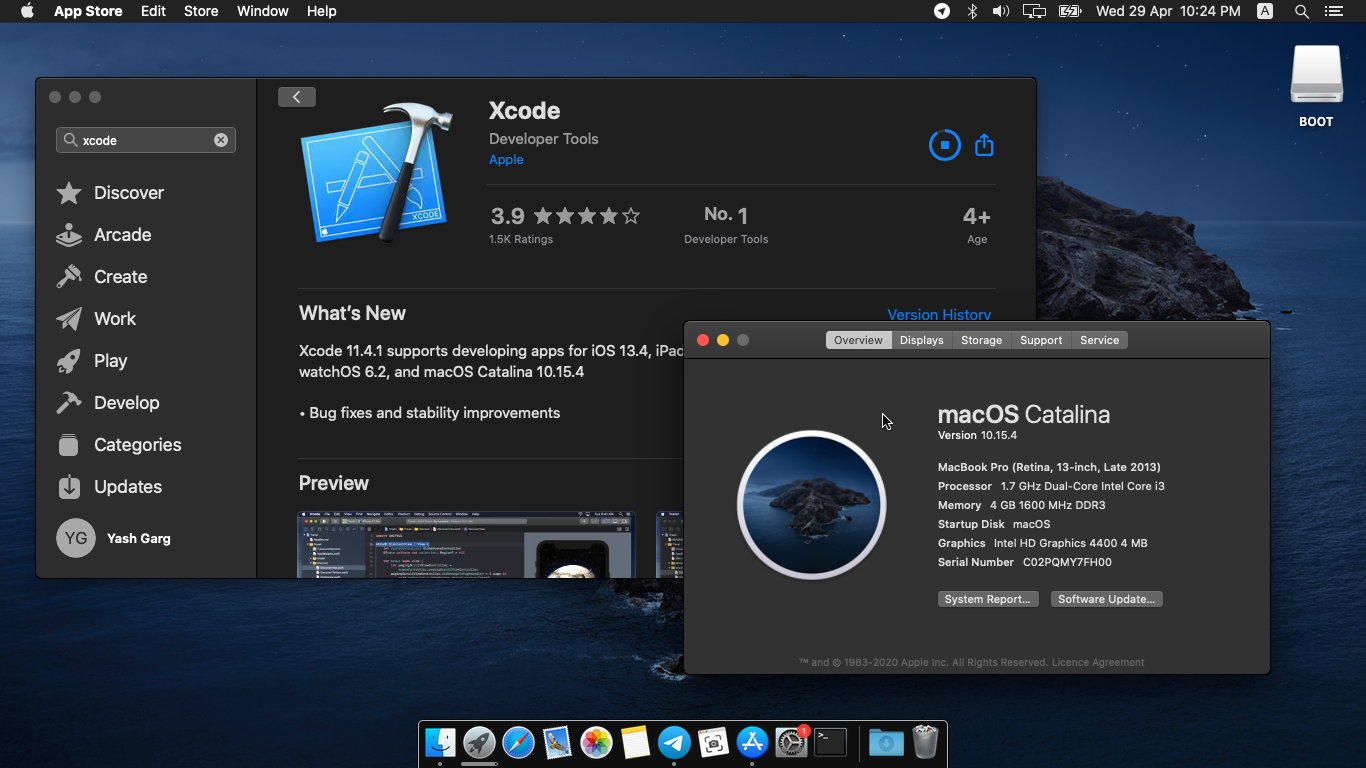Click App Store icon in the Dock

coord(752,742)
